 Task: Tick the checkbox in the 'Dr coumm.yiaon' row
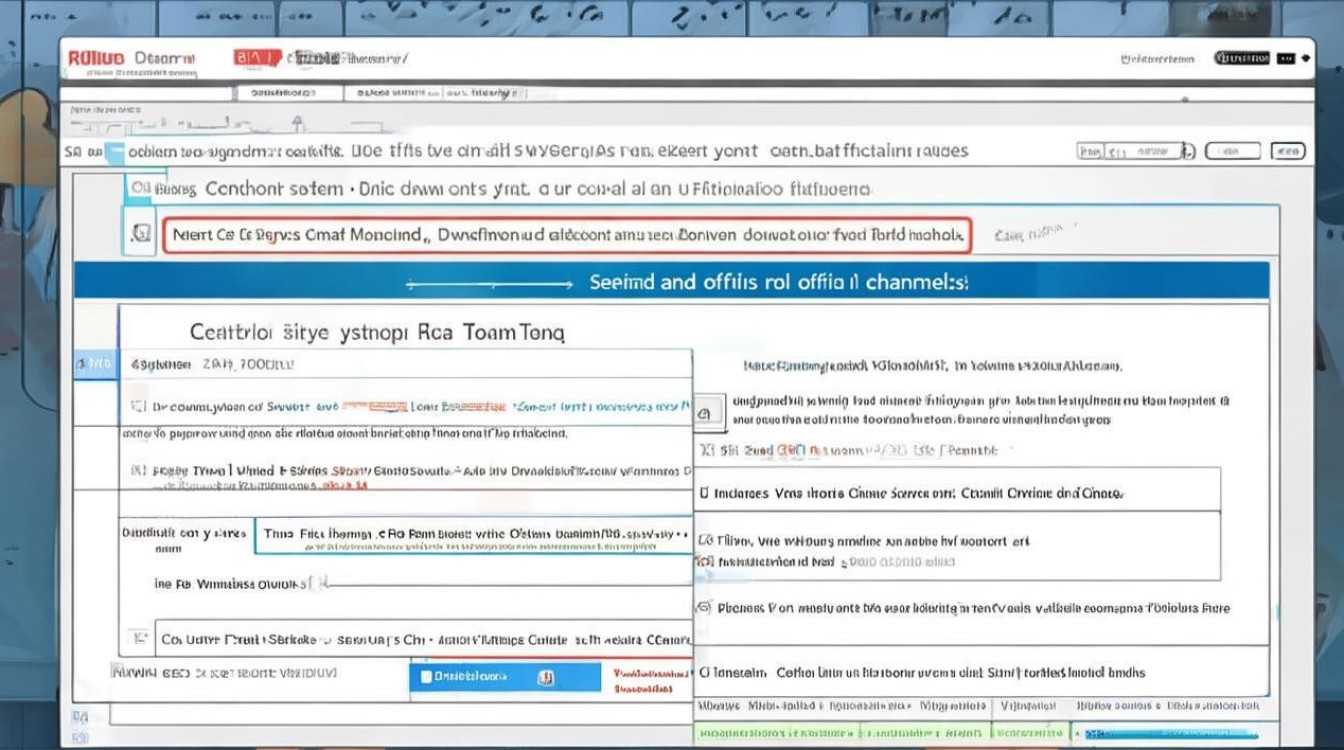coord(139,408)
